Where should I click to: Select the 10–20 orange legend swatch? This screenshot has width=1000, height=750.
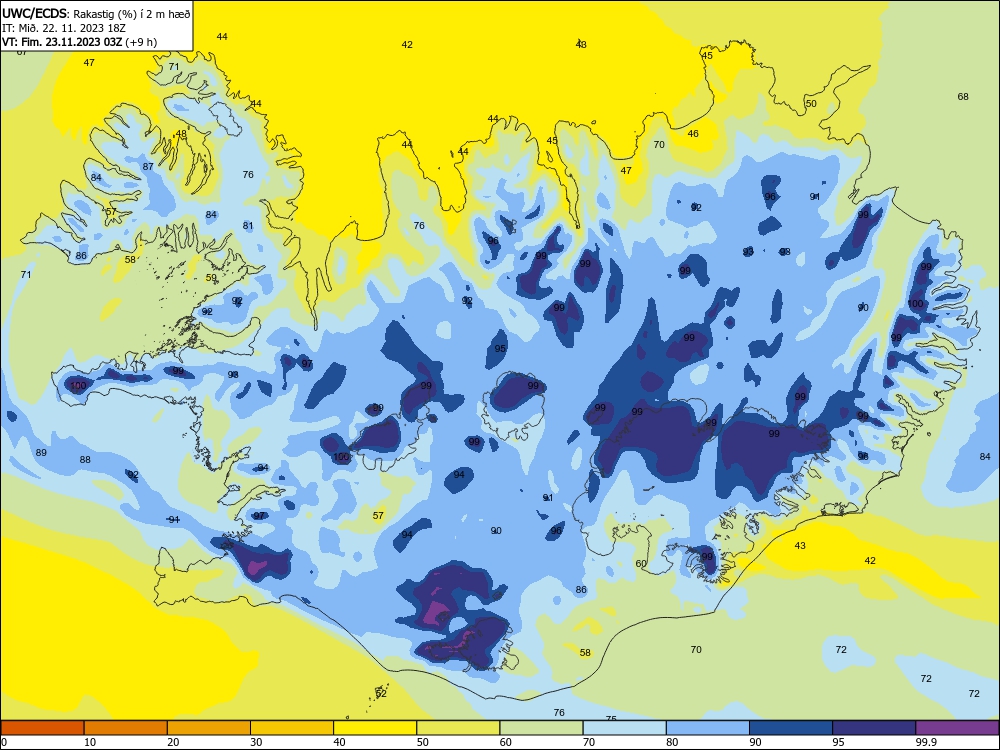pyautogui.click(x=126, y=728)
